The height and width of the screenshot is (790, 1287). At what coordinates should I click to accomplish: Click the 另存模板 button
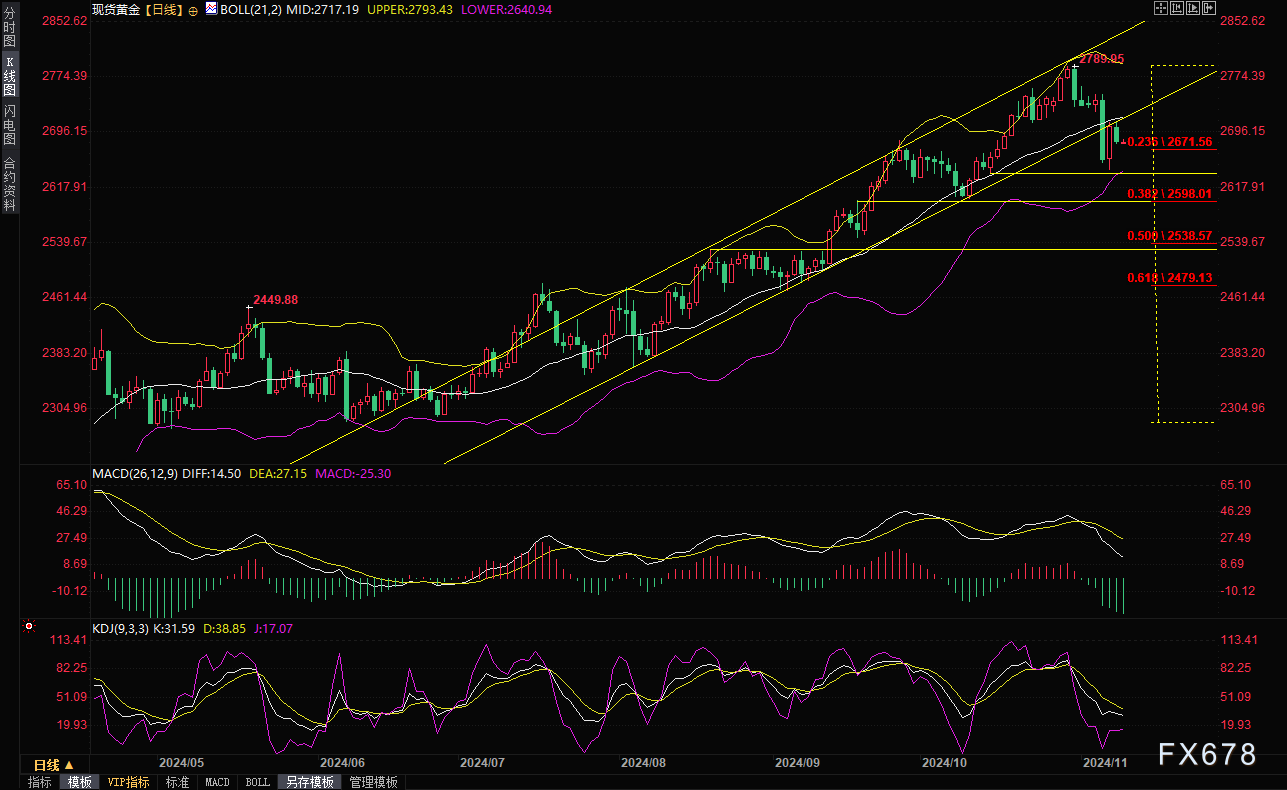pos(309,782)
